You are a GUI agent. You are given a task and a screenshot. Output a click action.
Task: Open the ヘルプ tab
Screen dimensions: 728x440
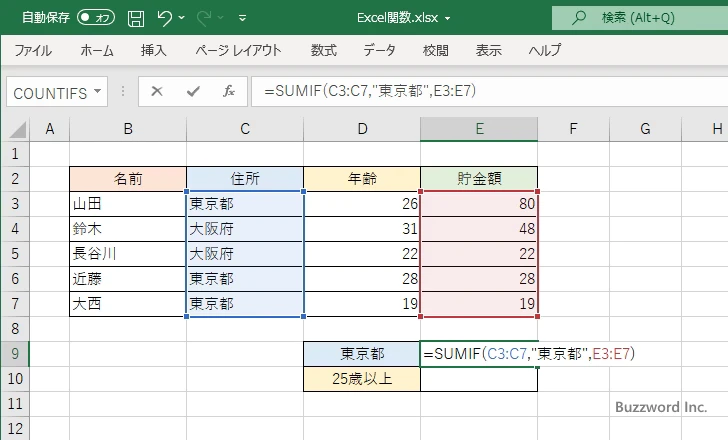pos(545,50)
